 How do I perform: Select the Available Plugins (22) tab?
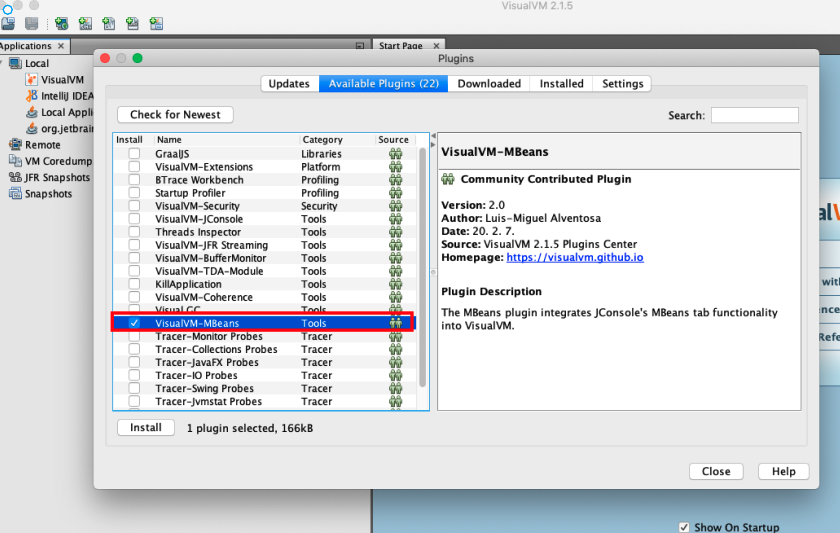point(384,84)
